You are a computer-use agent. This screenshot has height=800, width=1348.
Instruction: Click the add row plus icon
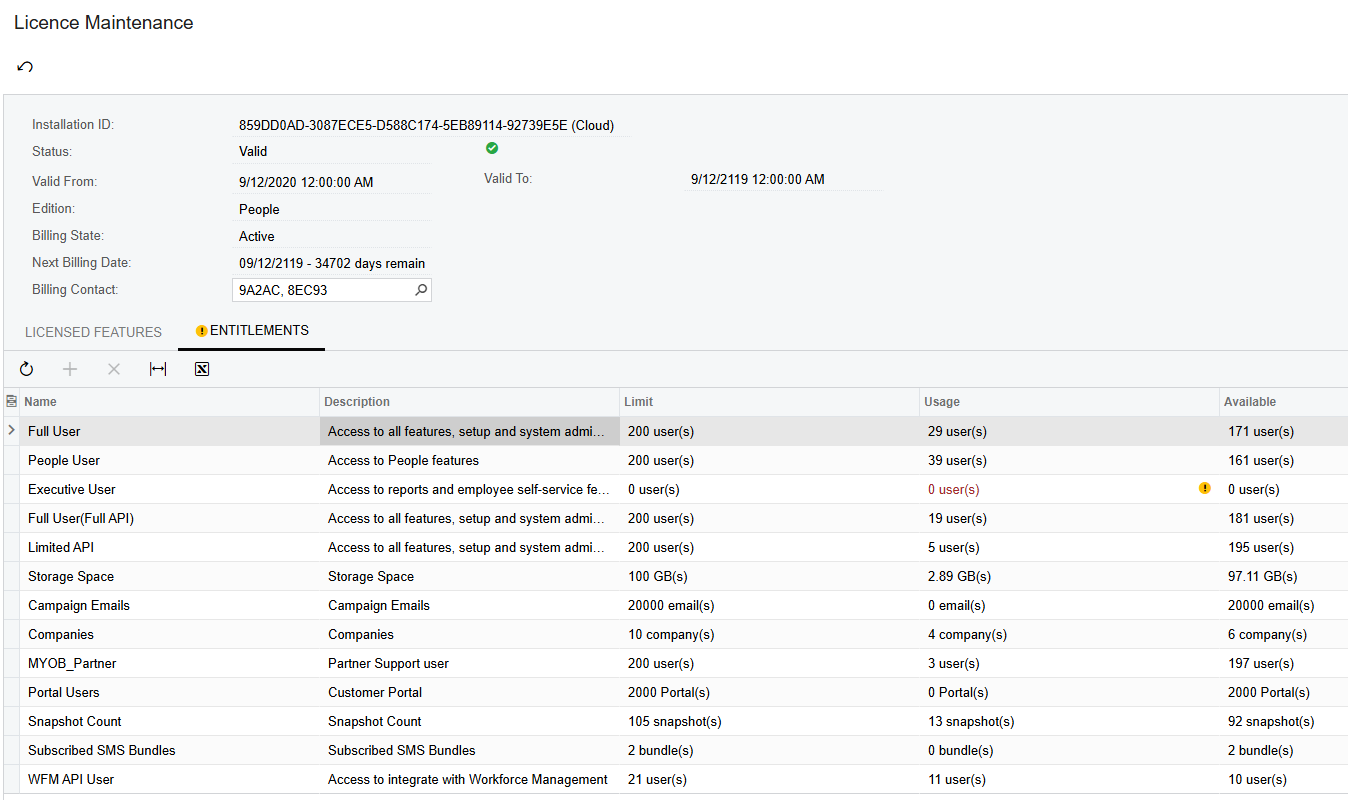[70, 369]
